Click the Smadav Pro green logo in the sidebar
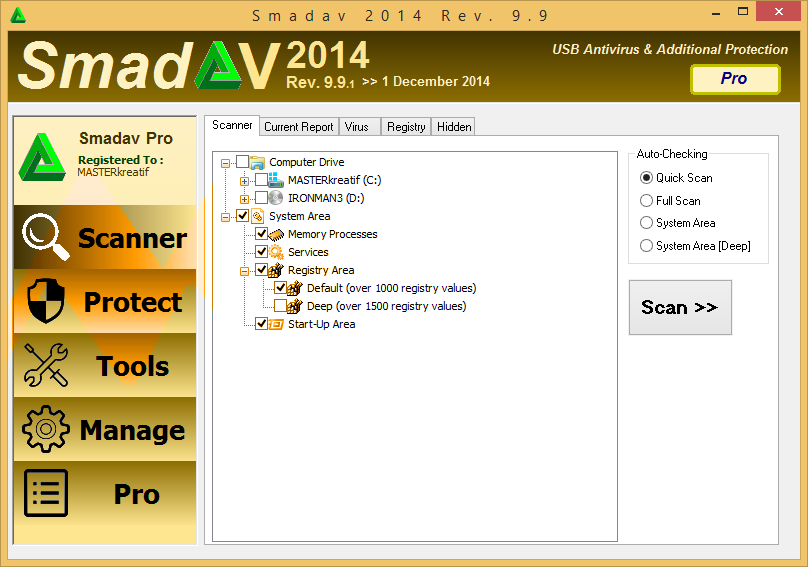Viewport: 808px width, 567px height. click(42, 157)
